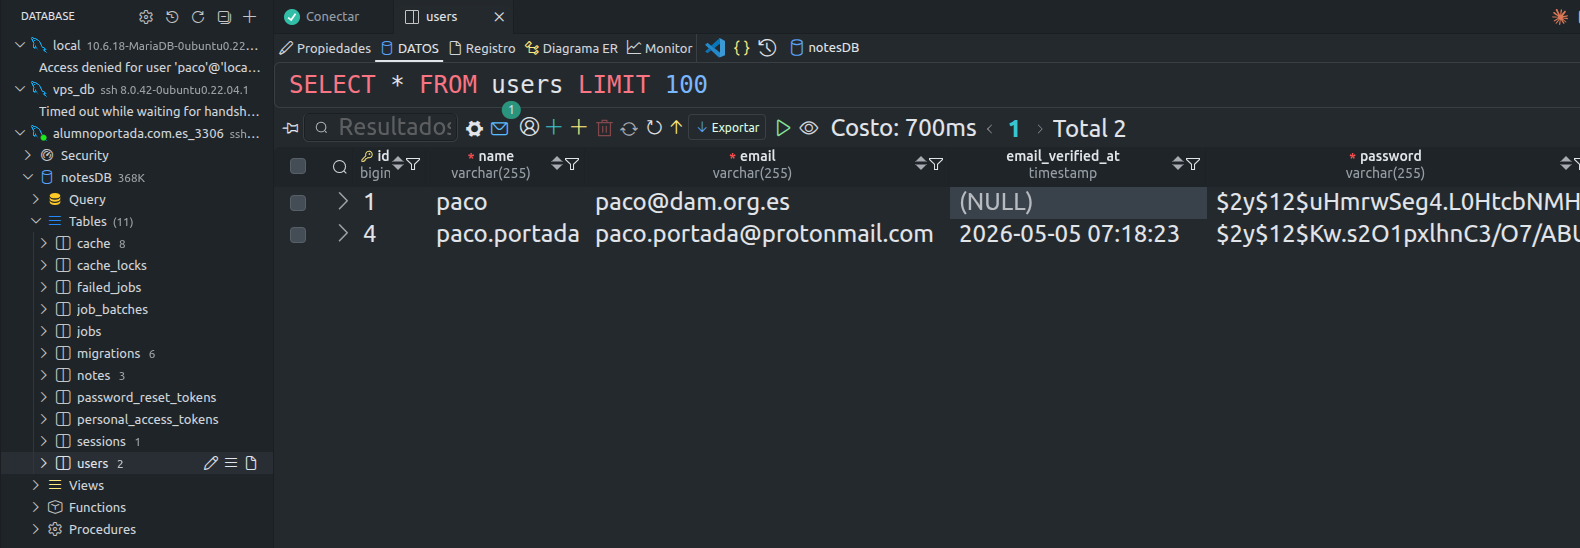The image size is (1580, 548).
Task: Expand the notes table tree node
Action: (43, 375)
